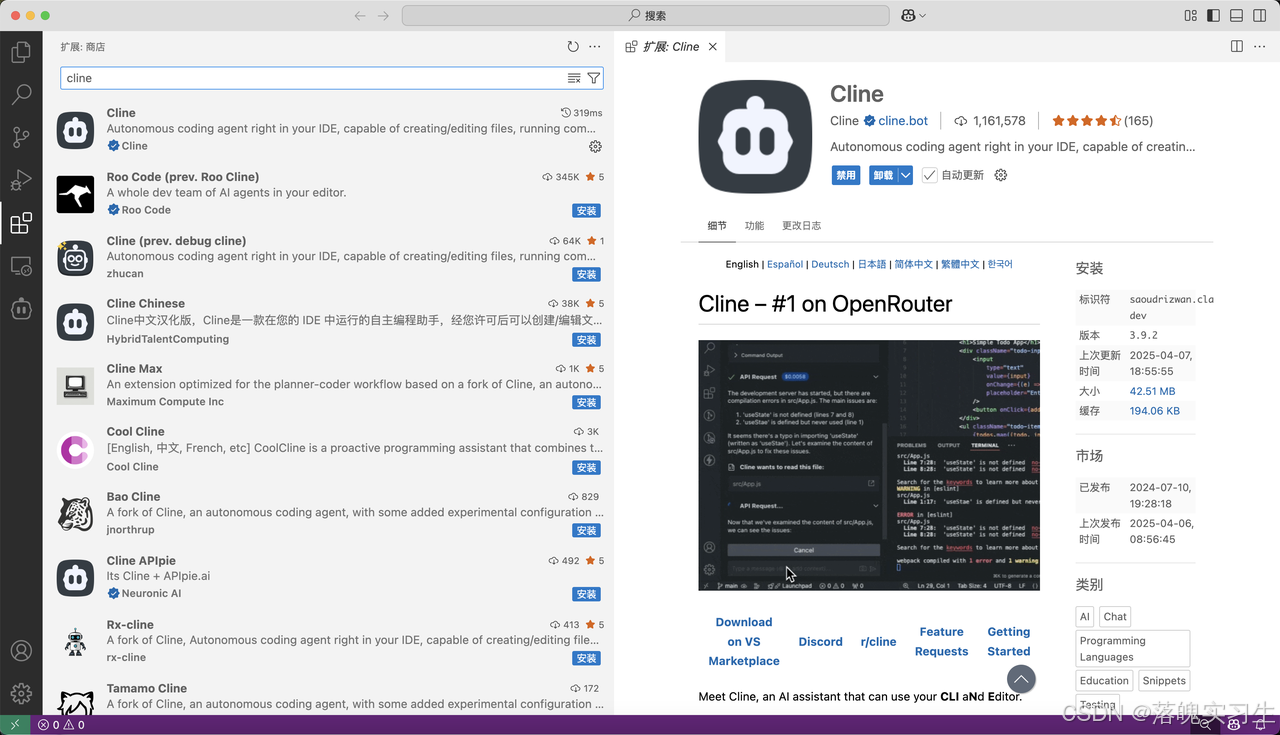This screenshot has height=735, width=1280.
Task: Install the Rx-cline extension
Action: tap(587, 659)
